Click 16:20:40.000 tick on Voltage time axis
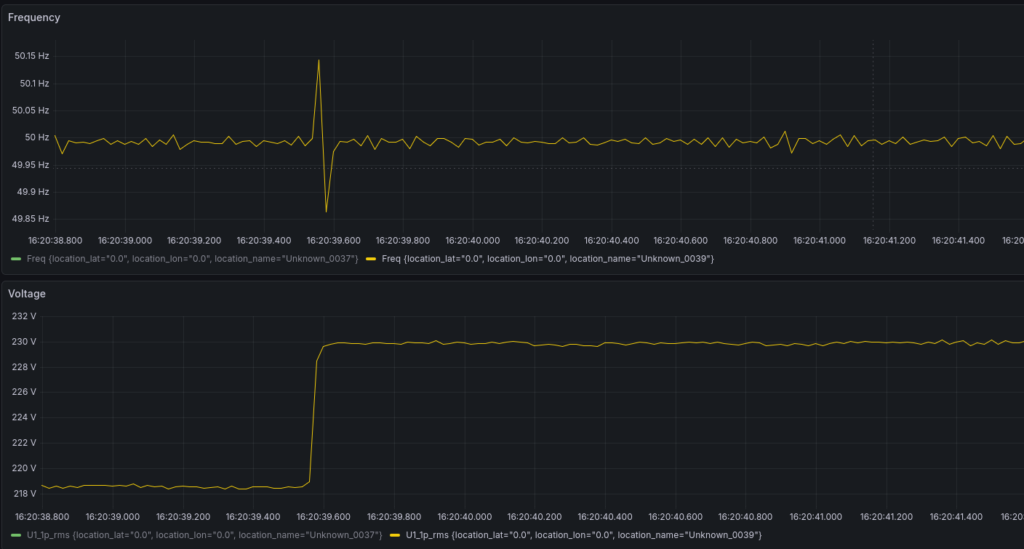This screenshot has height=549, width=1024. click(x=470, y=517)
